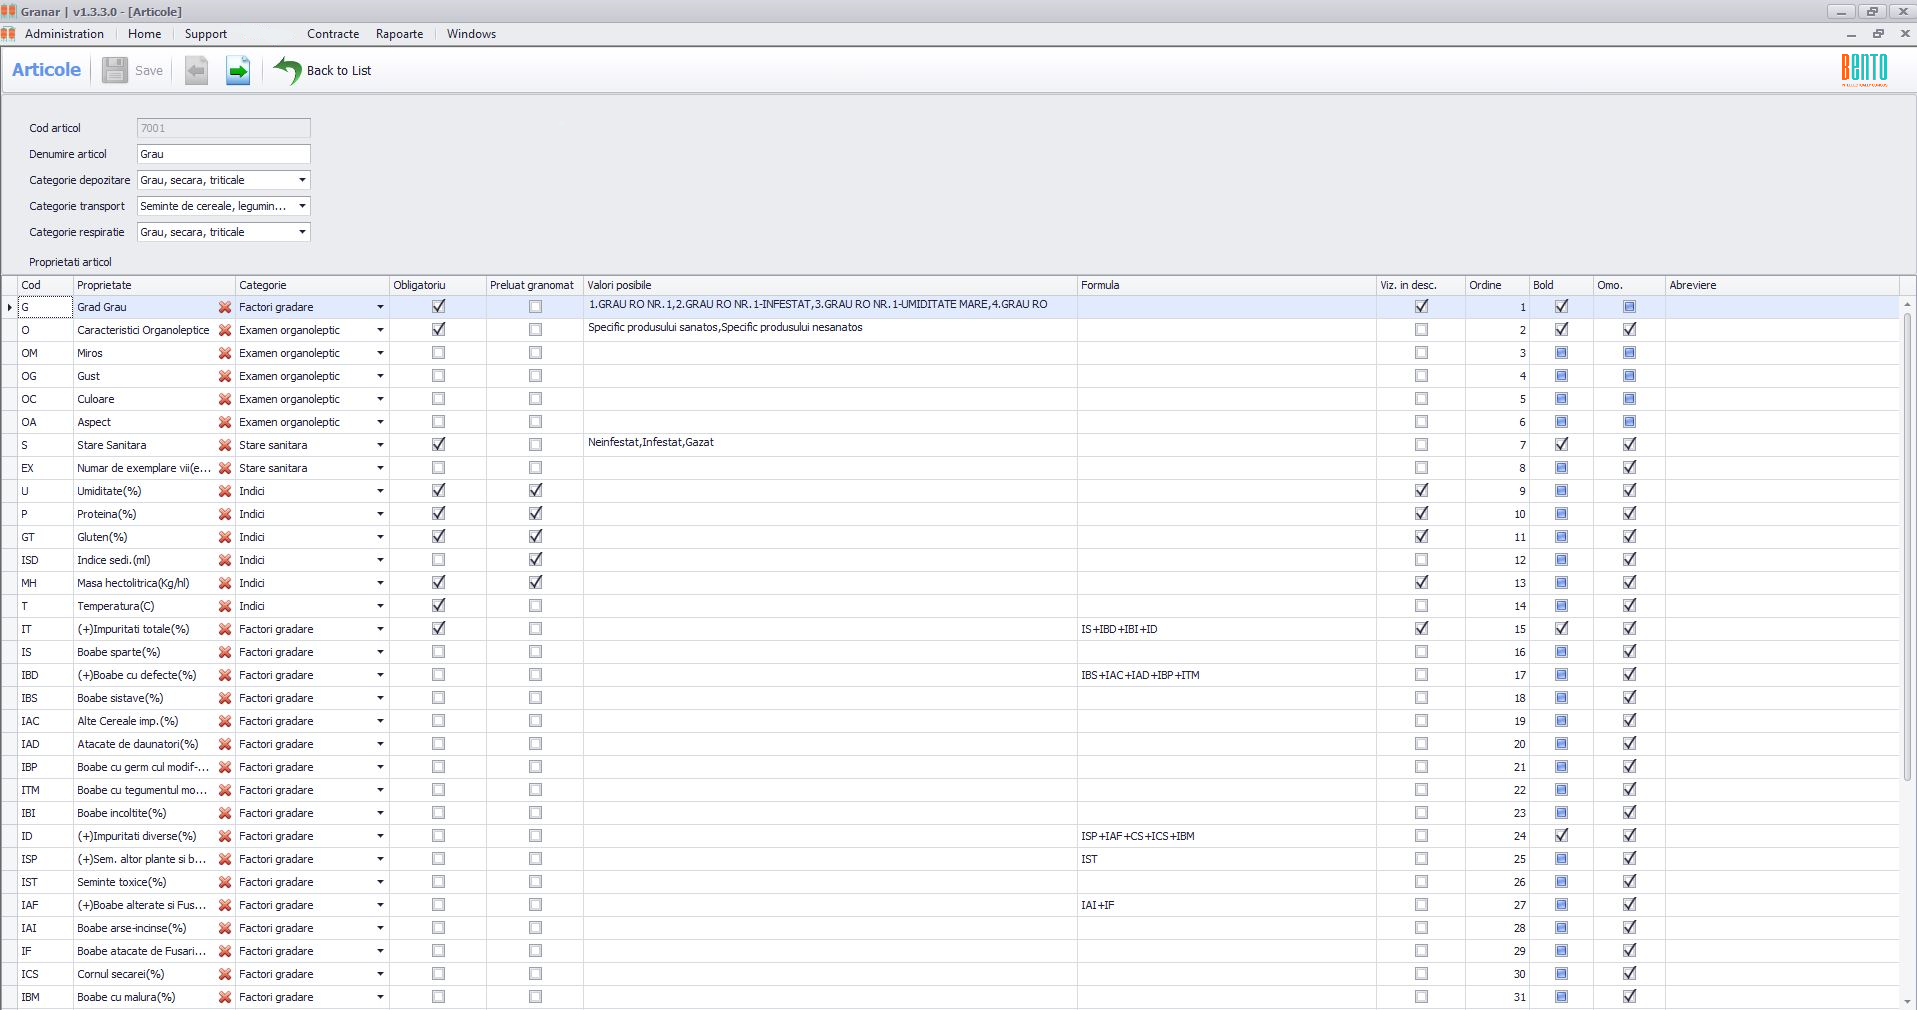The height and width of the screenshot is (1010, 1917).
Task: Toggle Viz. in desc. for Gluten(%) row
Action: click(x=1421, y=537)
